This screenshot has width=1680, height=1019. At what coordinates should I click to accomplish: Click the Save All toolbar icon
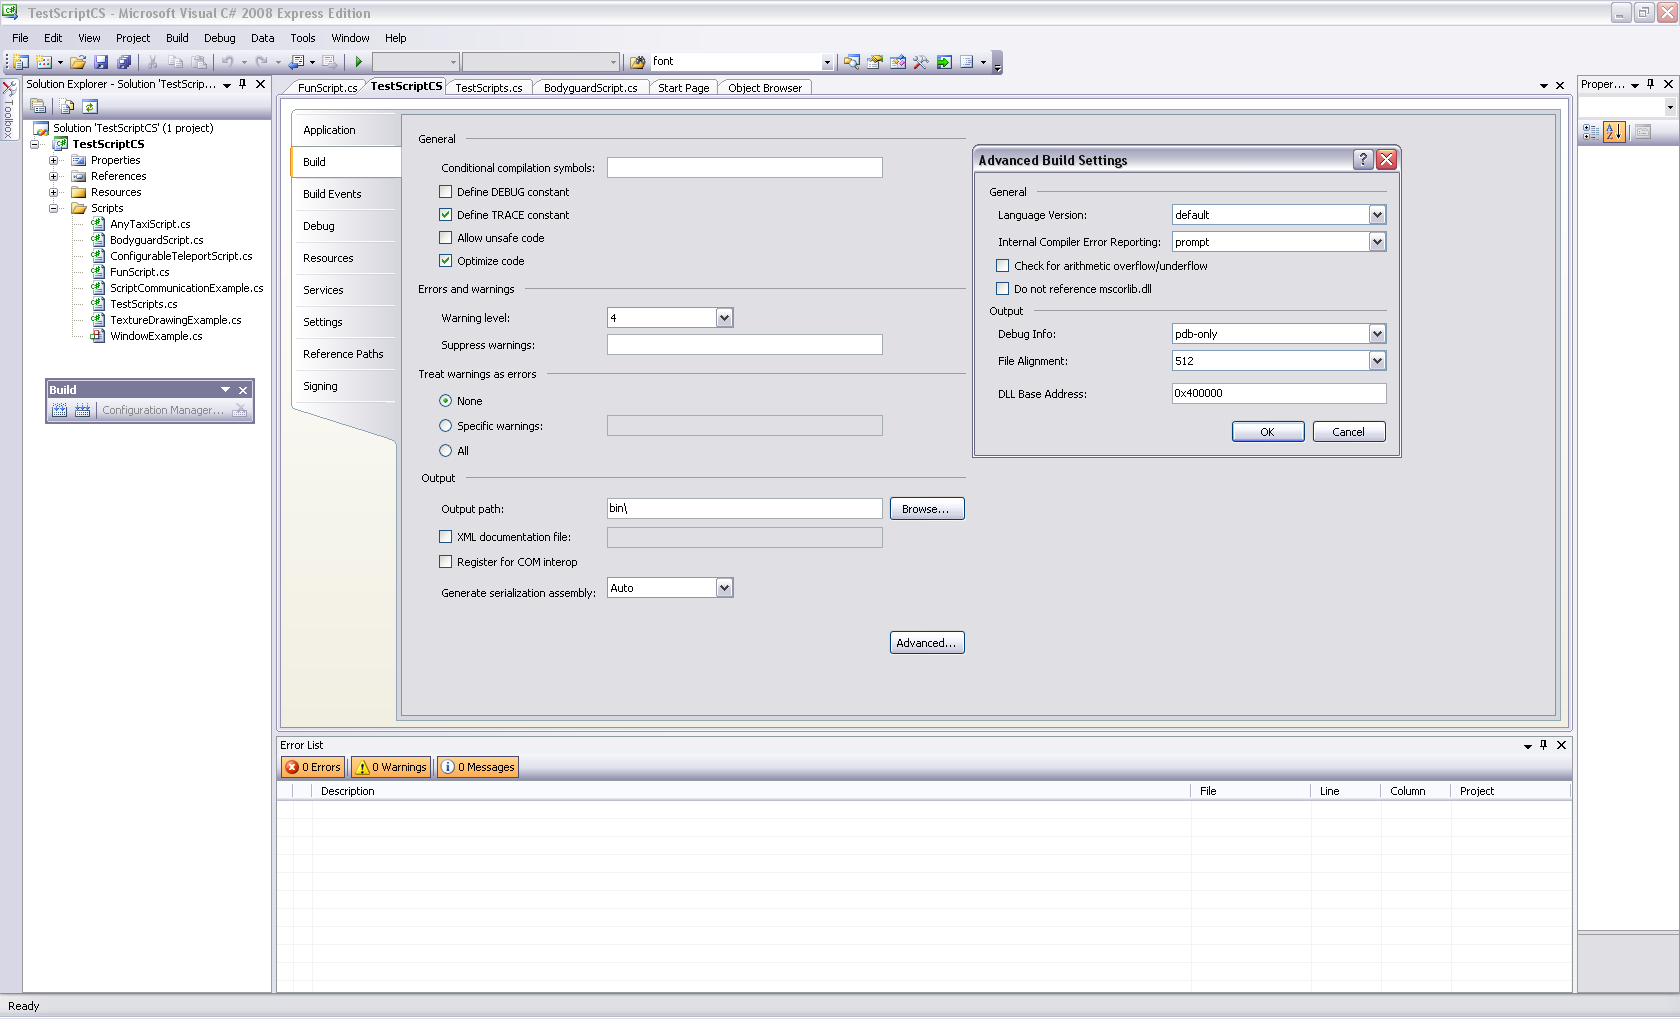point(124,62)
